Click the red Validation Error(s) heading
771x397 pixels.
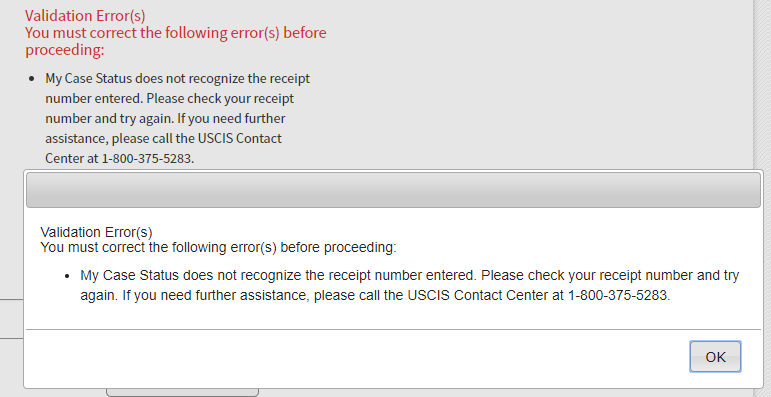pos(85,15)
